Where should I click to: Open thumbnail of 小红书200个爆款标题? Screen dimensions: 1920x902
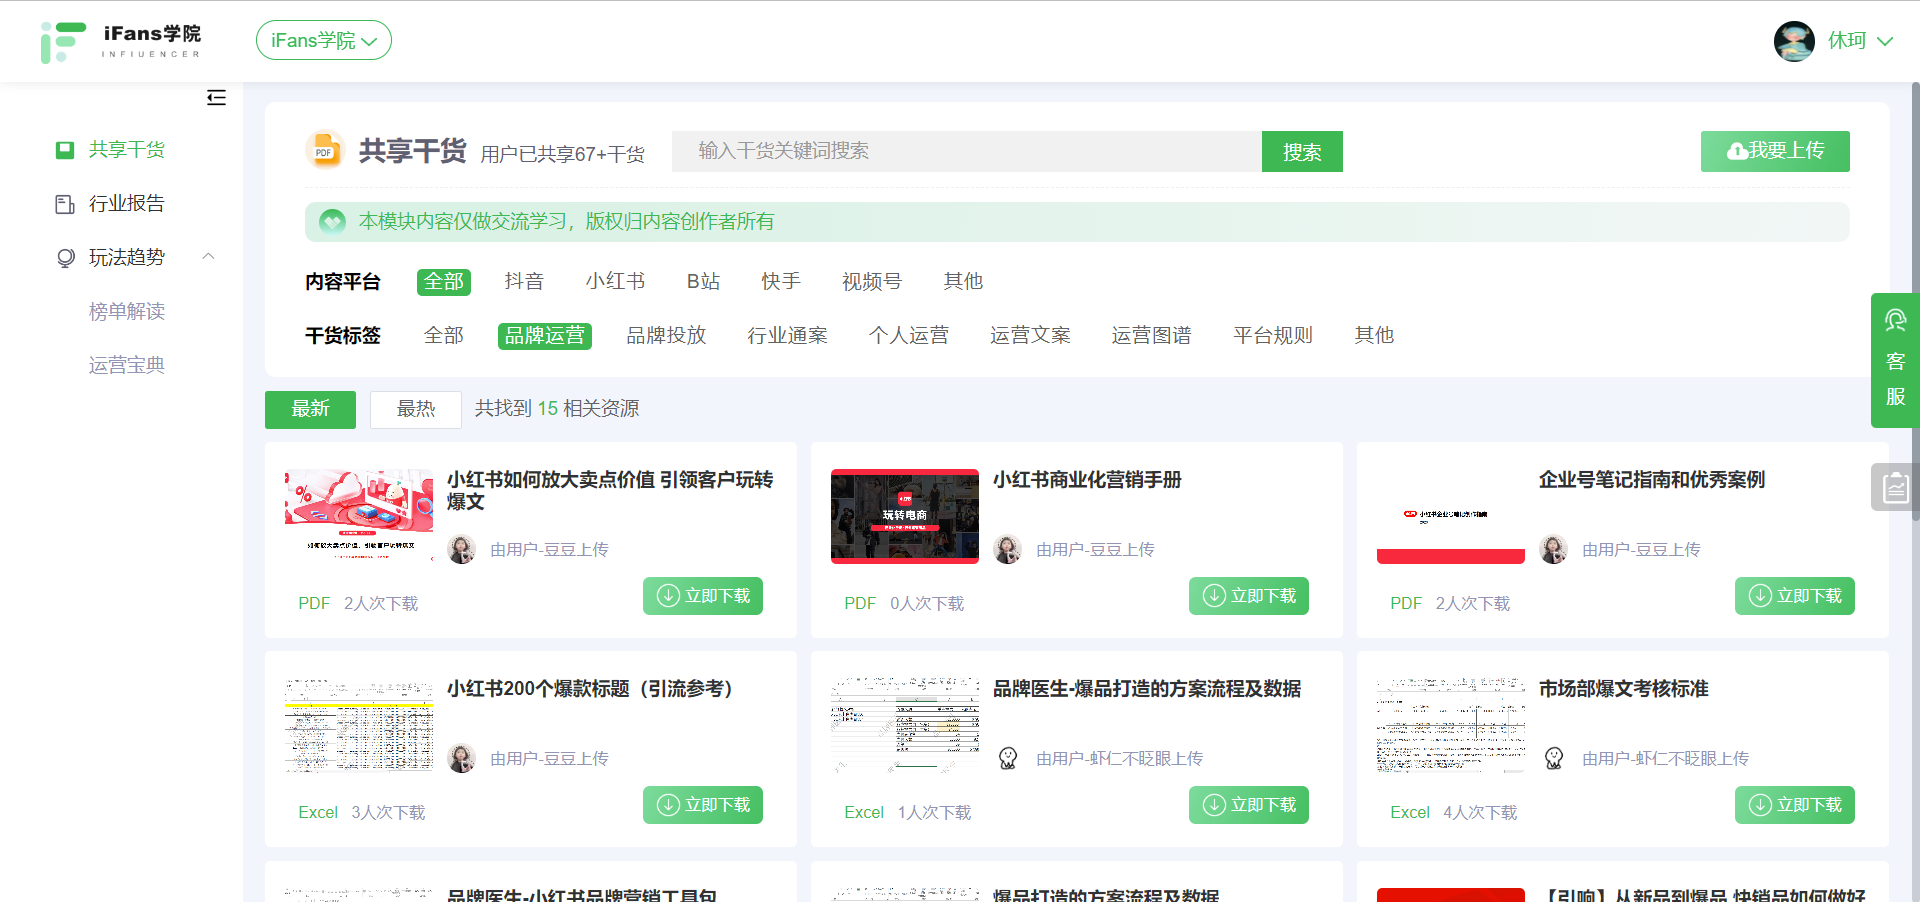[359, 725]
